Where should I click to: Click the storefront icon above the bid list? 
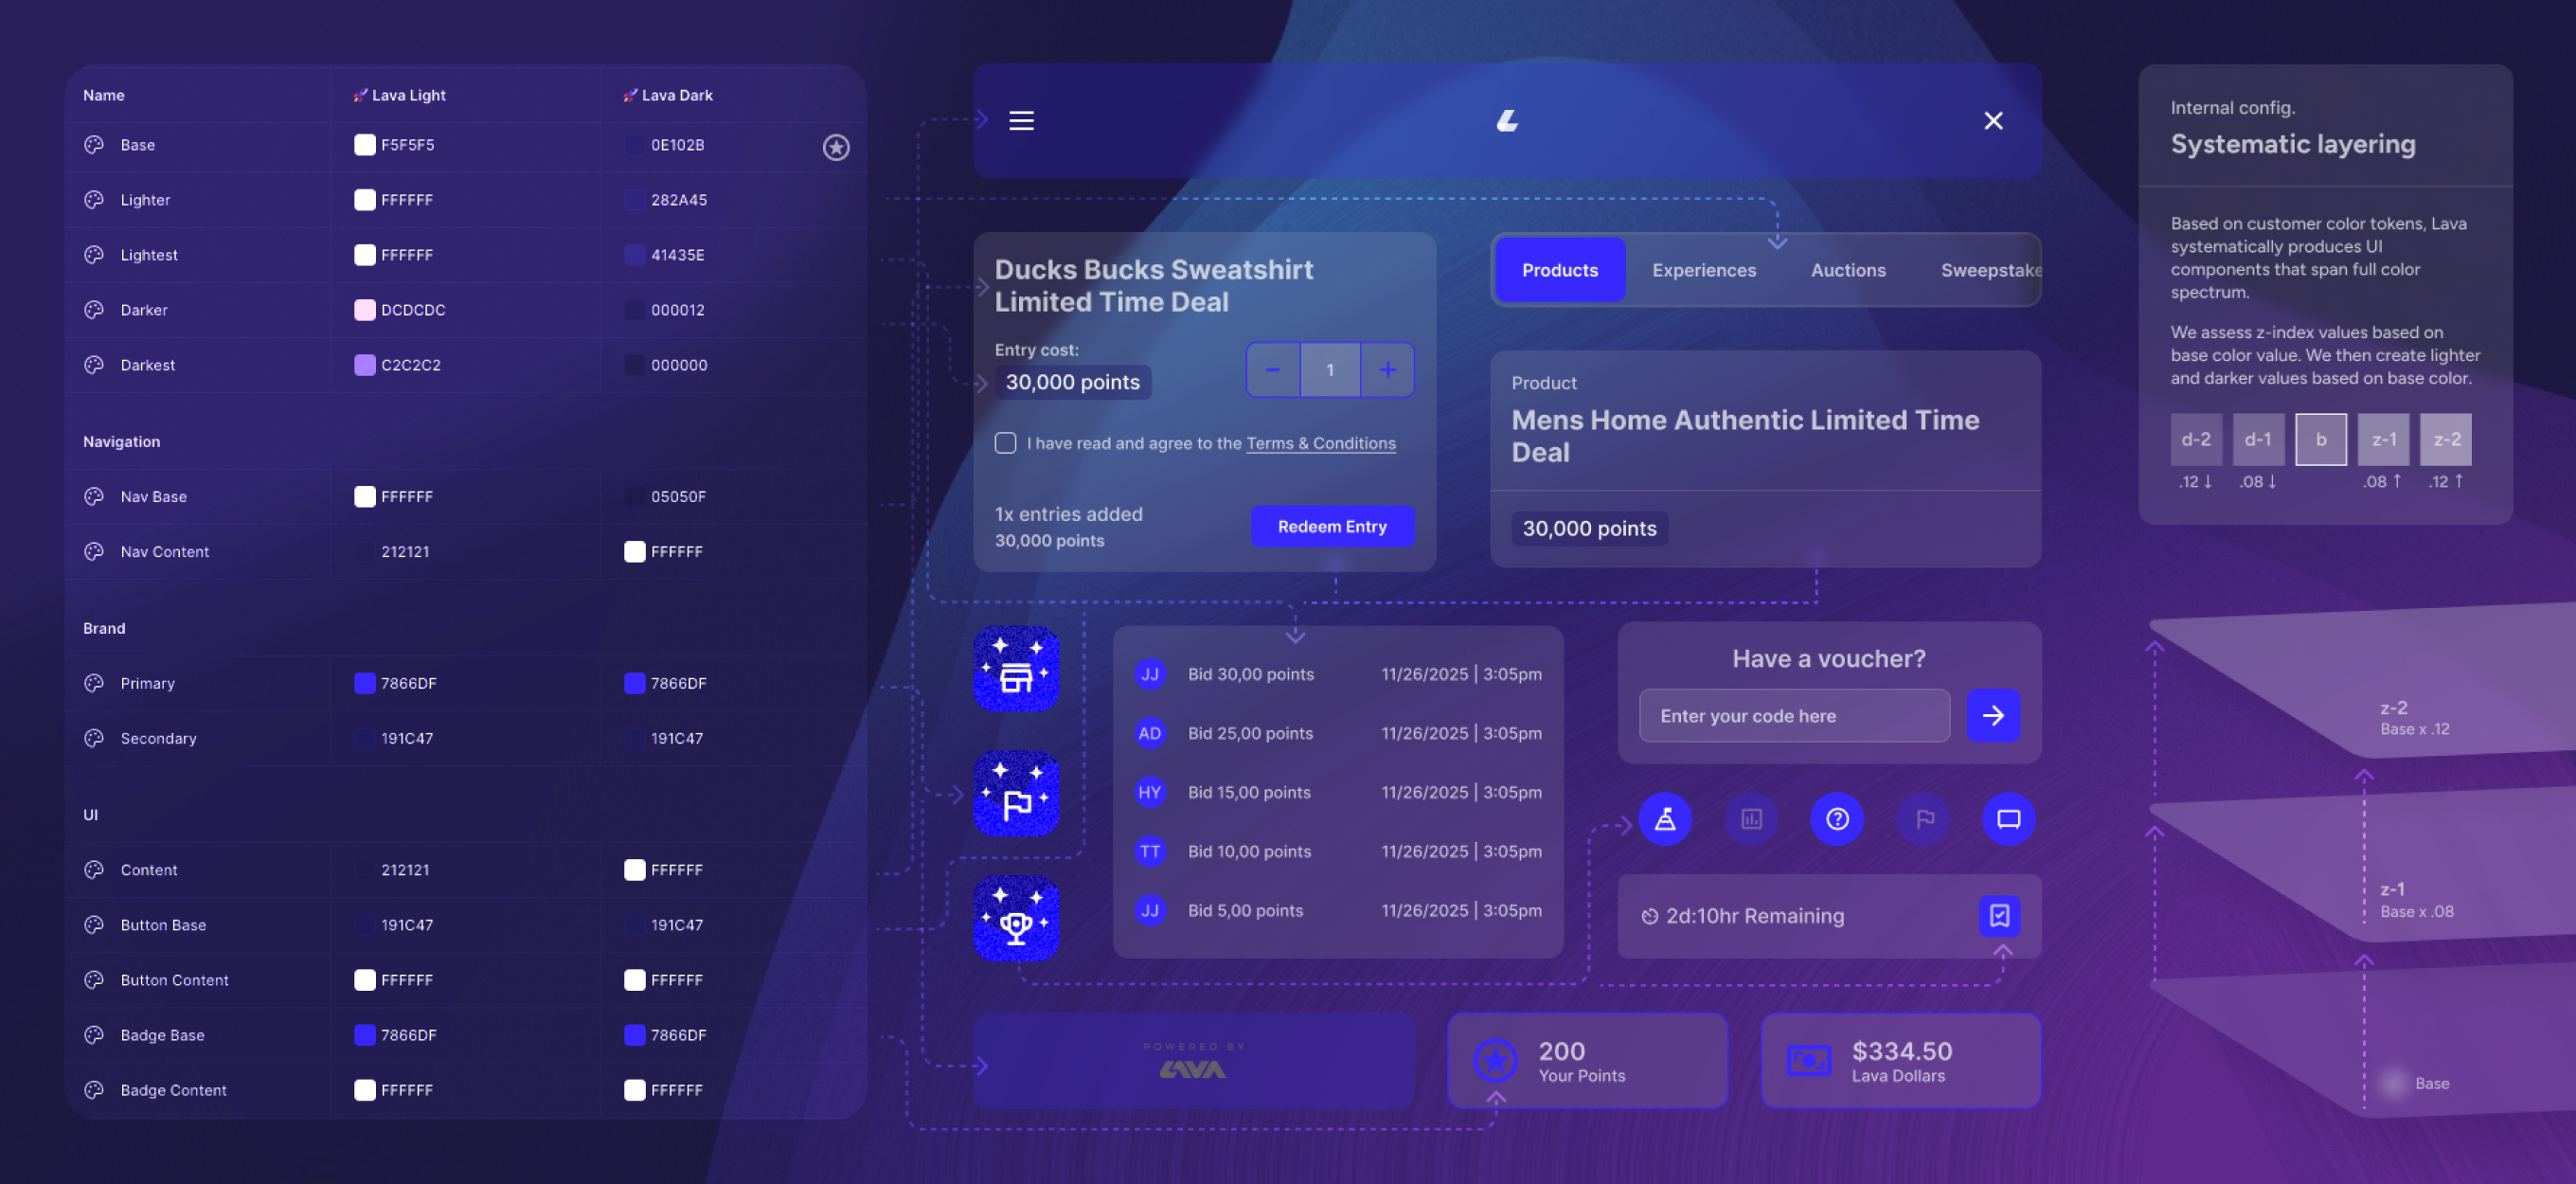click(x=1017, y=669)
